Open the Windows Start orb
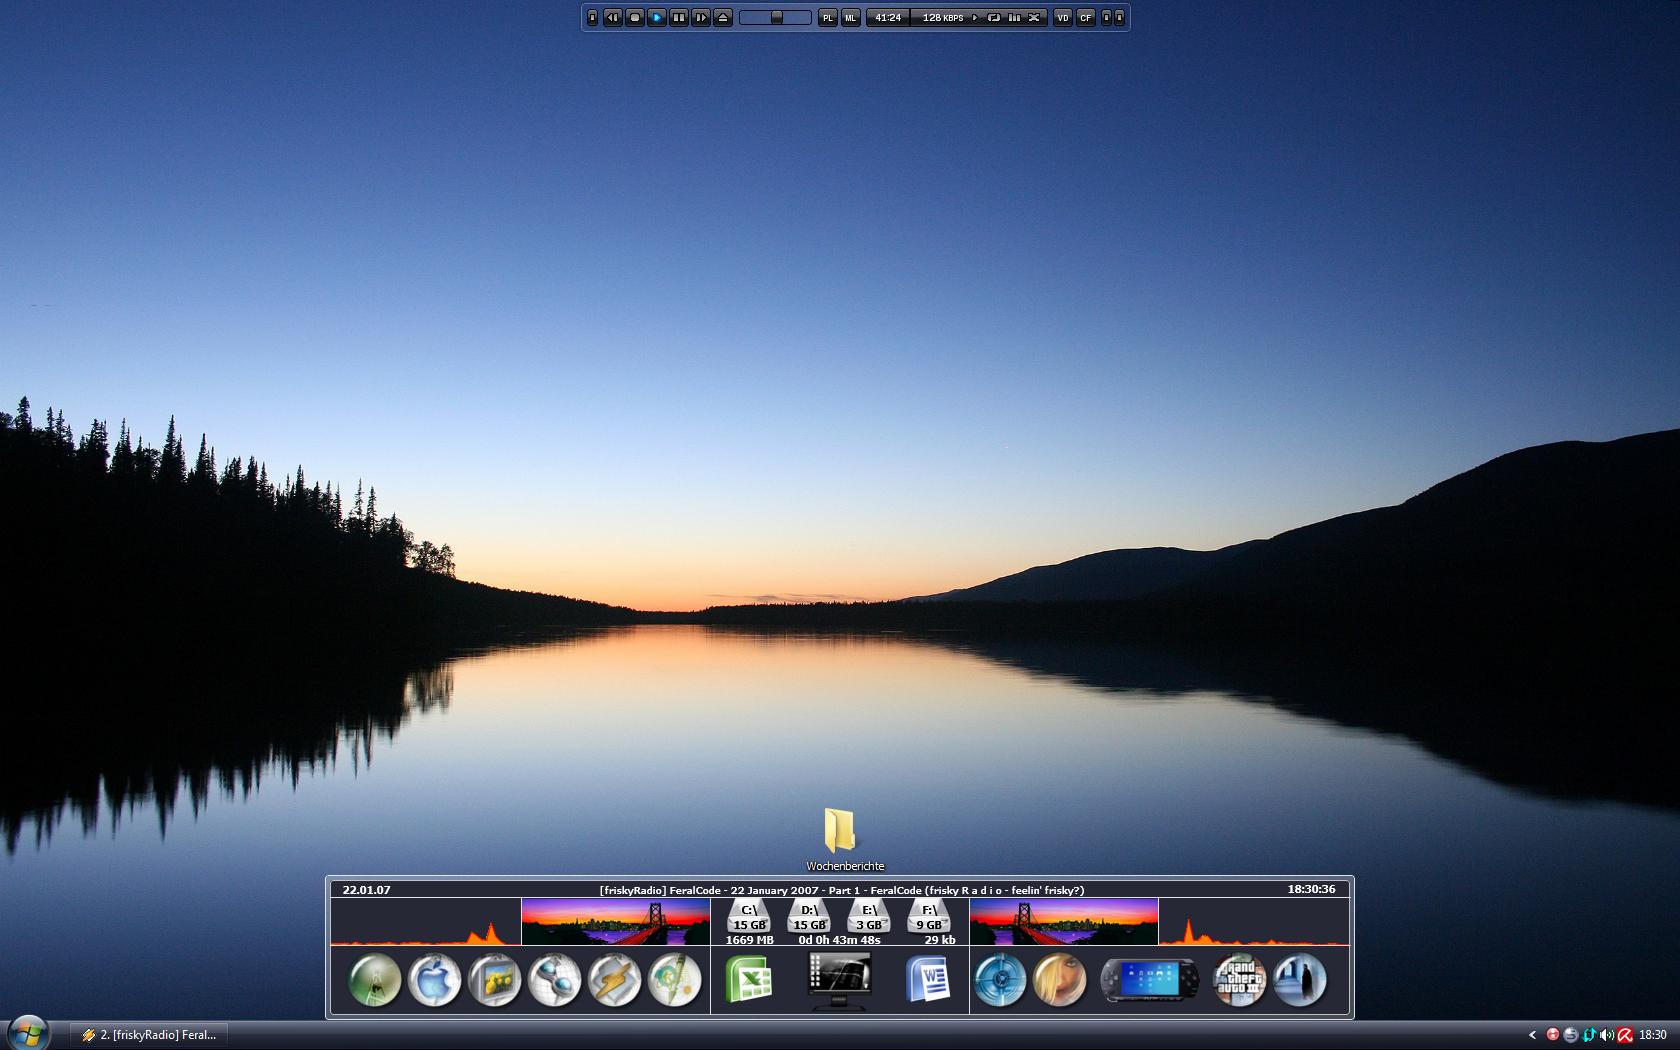 coord(28,1033)
